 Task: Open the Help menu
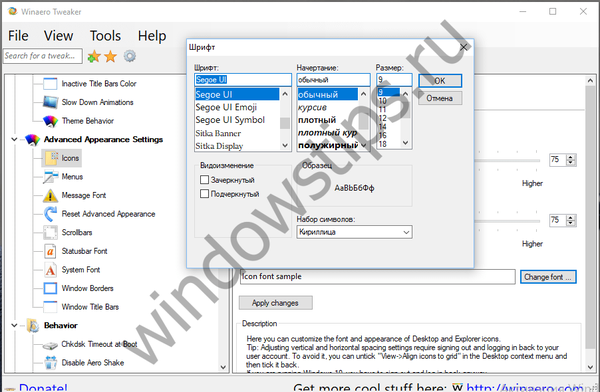click(152, 36)
